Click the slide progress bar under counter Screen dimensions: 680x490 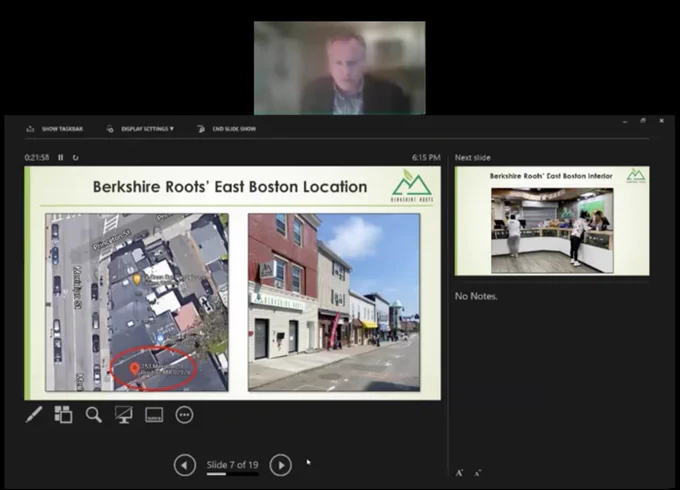click(232, 474)
